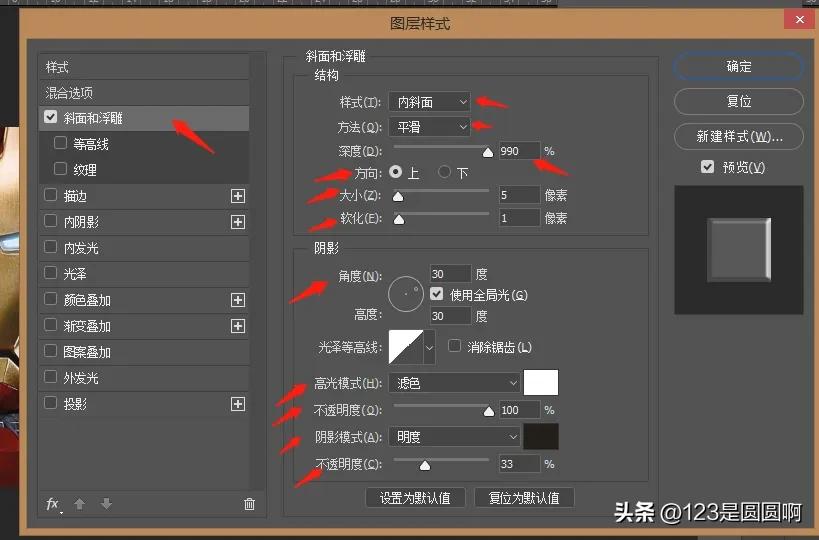Enable 消除锯齿 checkbox
This screenshot has height=540, width=819.
(454, 346)
